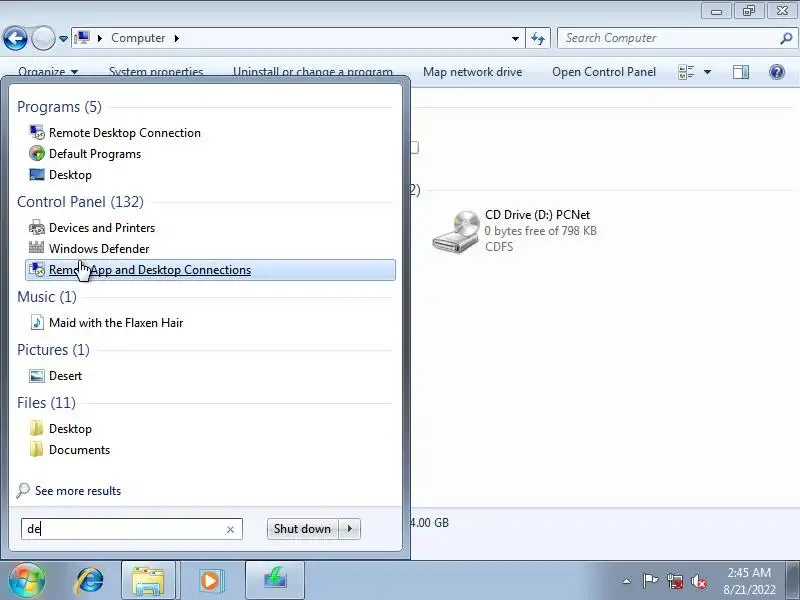Expand the arrow before Computer in address bar

tap(100, 38)
